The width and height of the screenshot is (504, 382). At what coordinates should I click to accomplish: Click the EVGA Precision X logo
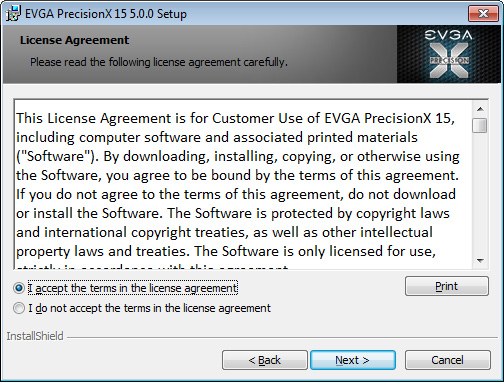click(449, 54)
